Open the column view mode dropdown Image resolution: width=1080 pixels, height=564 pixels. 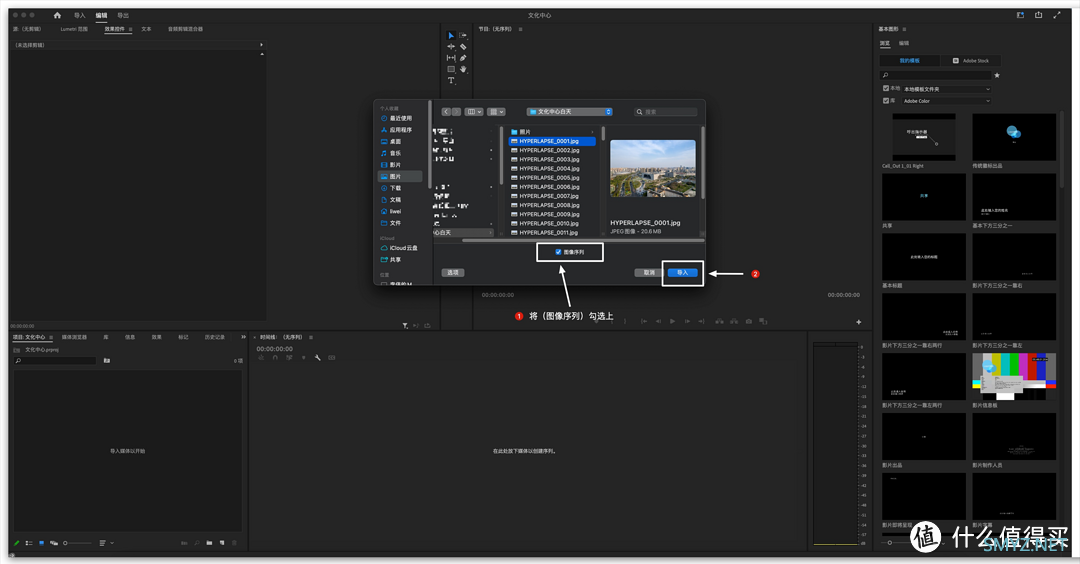point(474,112)
